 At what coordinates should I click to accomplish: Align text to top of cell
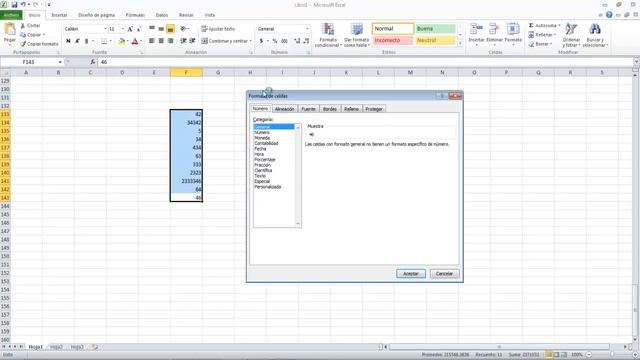pyautogui.click(x=152, y=29)
